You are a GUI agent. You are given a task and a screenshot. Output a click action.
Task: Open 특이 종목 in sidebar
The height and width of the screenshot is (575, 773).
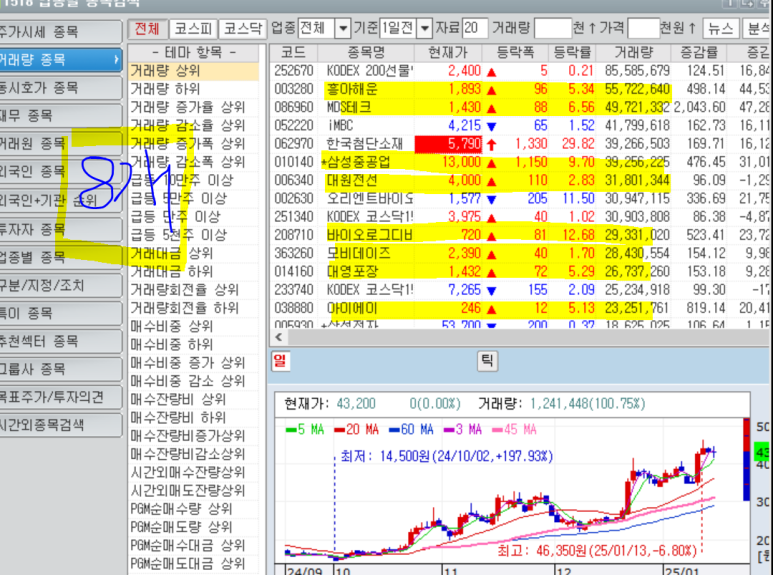pyautogui.click(x=60, y=314)
